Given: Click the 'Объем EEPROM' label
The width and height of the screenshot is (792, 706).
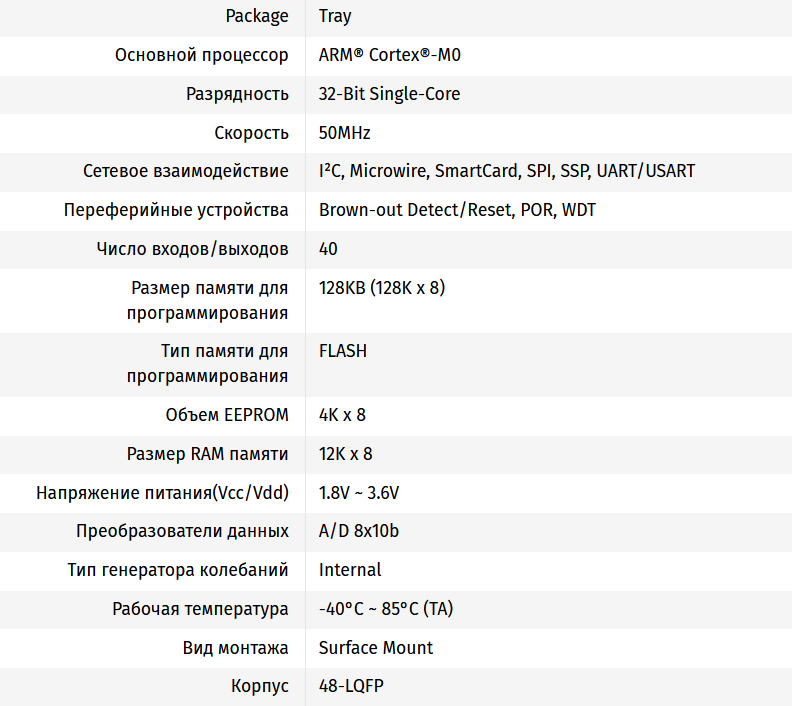Looking at the screenshot, I should tap(227, 415).
